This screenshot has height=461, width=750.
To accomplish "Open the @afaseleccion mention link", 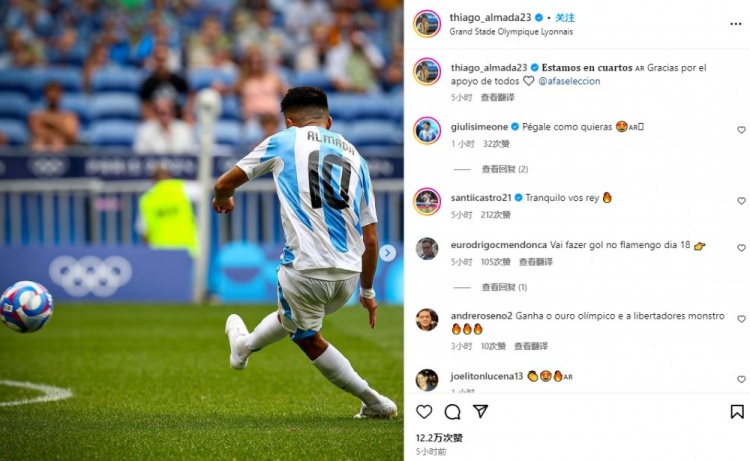I will click(569, 81).
